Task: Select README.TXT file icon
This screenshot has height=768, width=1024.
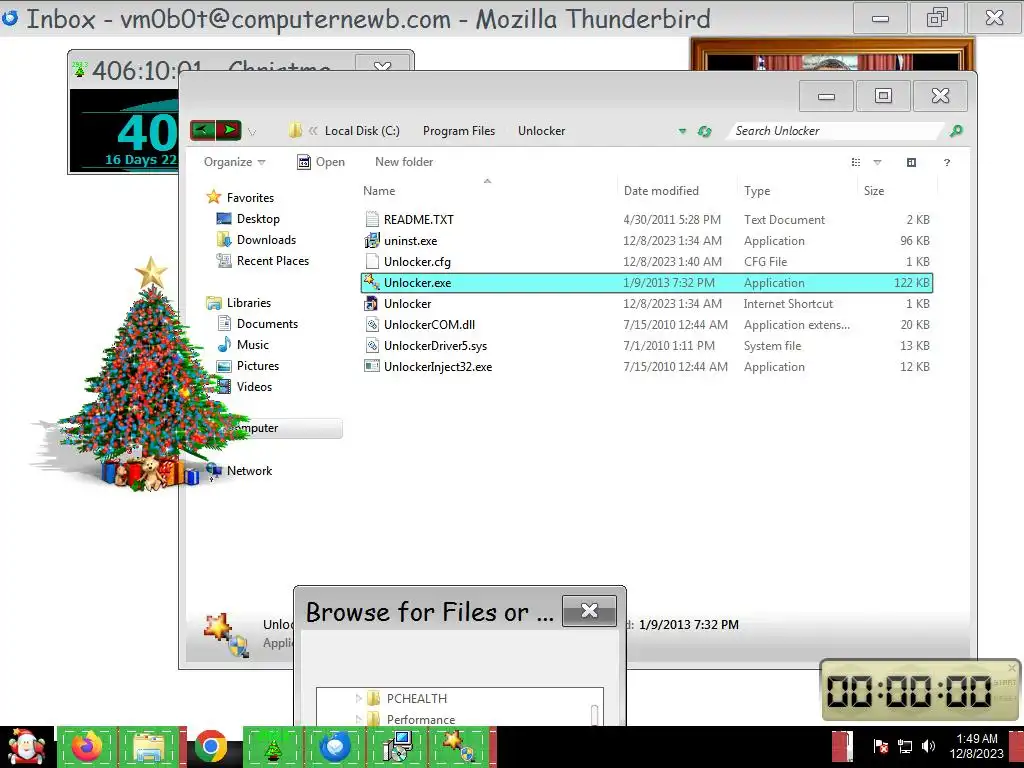Action: click(x=372, y=219)
